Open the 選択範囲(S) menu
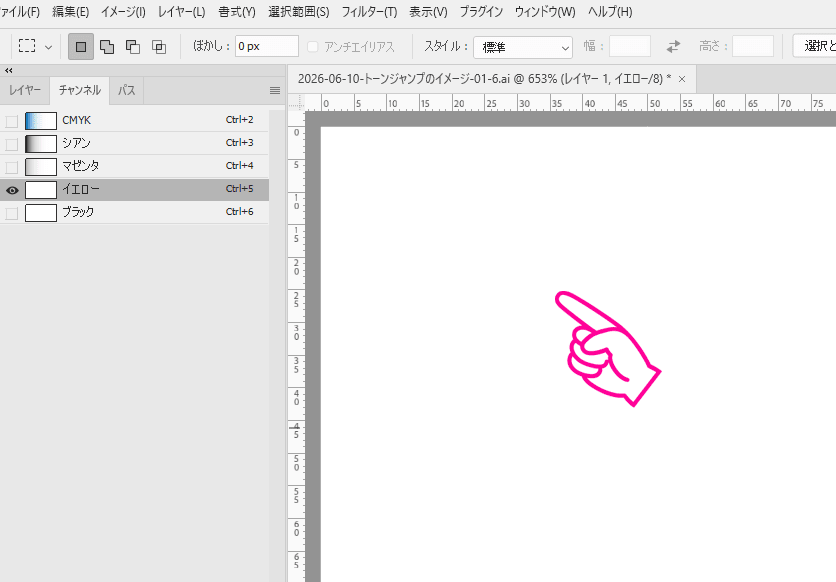Image resolution: width=836 pixels, height=582 pixels. click(x=299, y=12)
